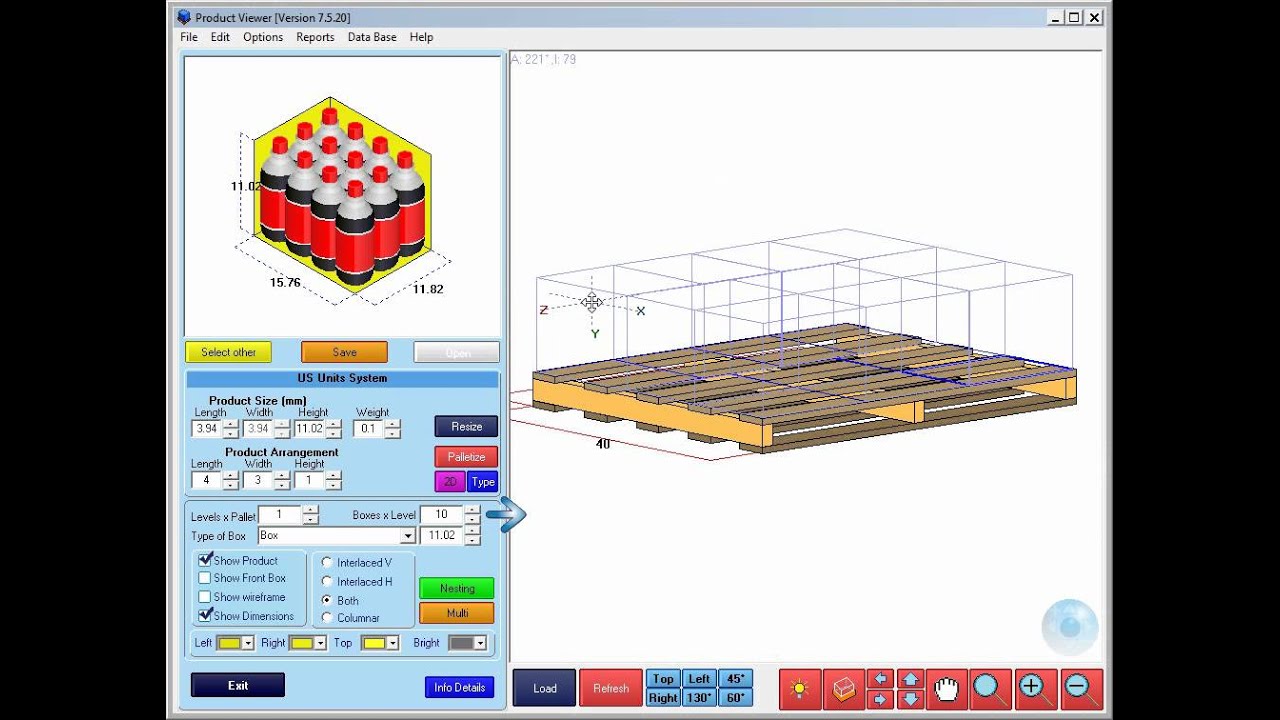Viewport: 1280px width, 720px height.
Task: Click the sun light icon in the view toolbar
Action: [x=799, y=688]
